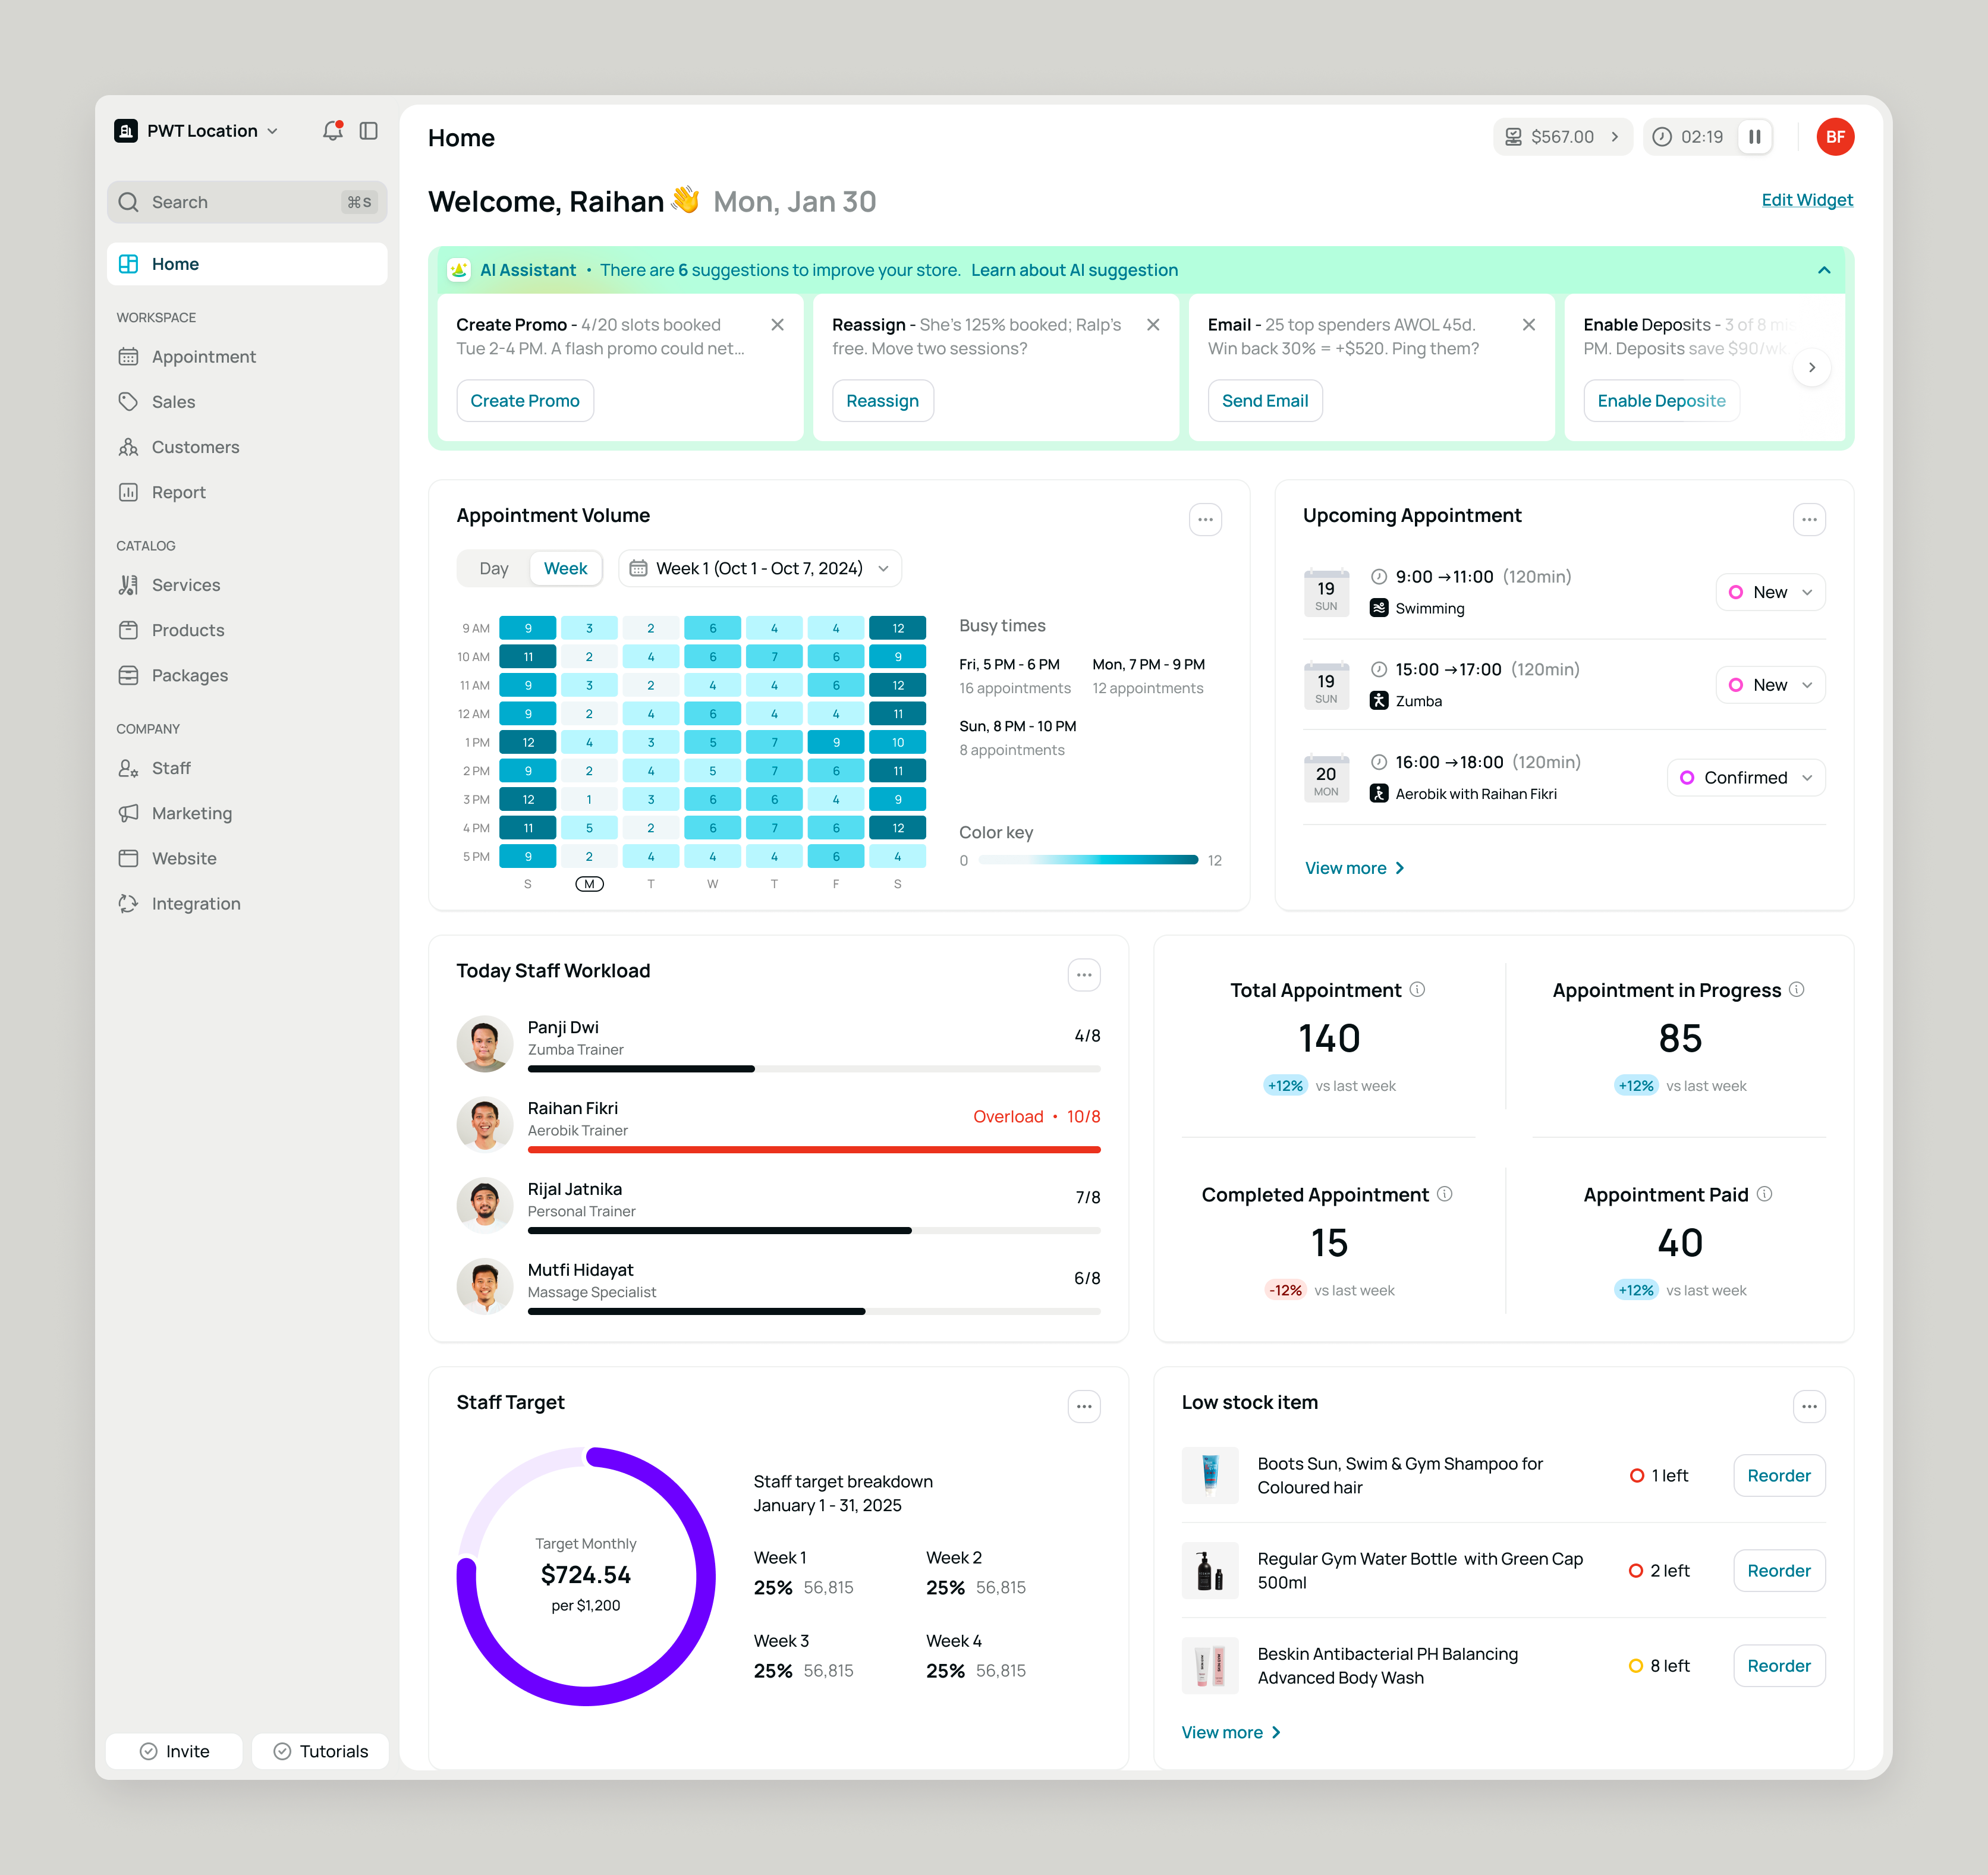Pause the 02:19 timer
Viewport: 1988px width, 1875px height.
[x=1754, y=137]
